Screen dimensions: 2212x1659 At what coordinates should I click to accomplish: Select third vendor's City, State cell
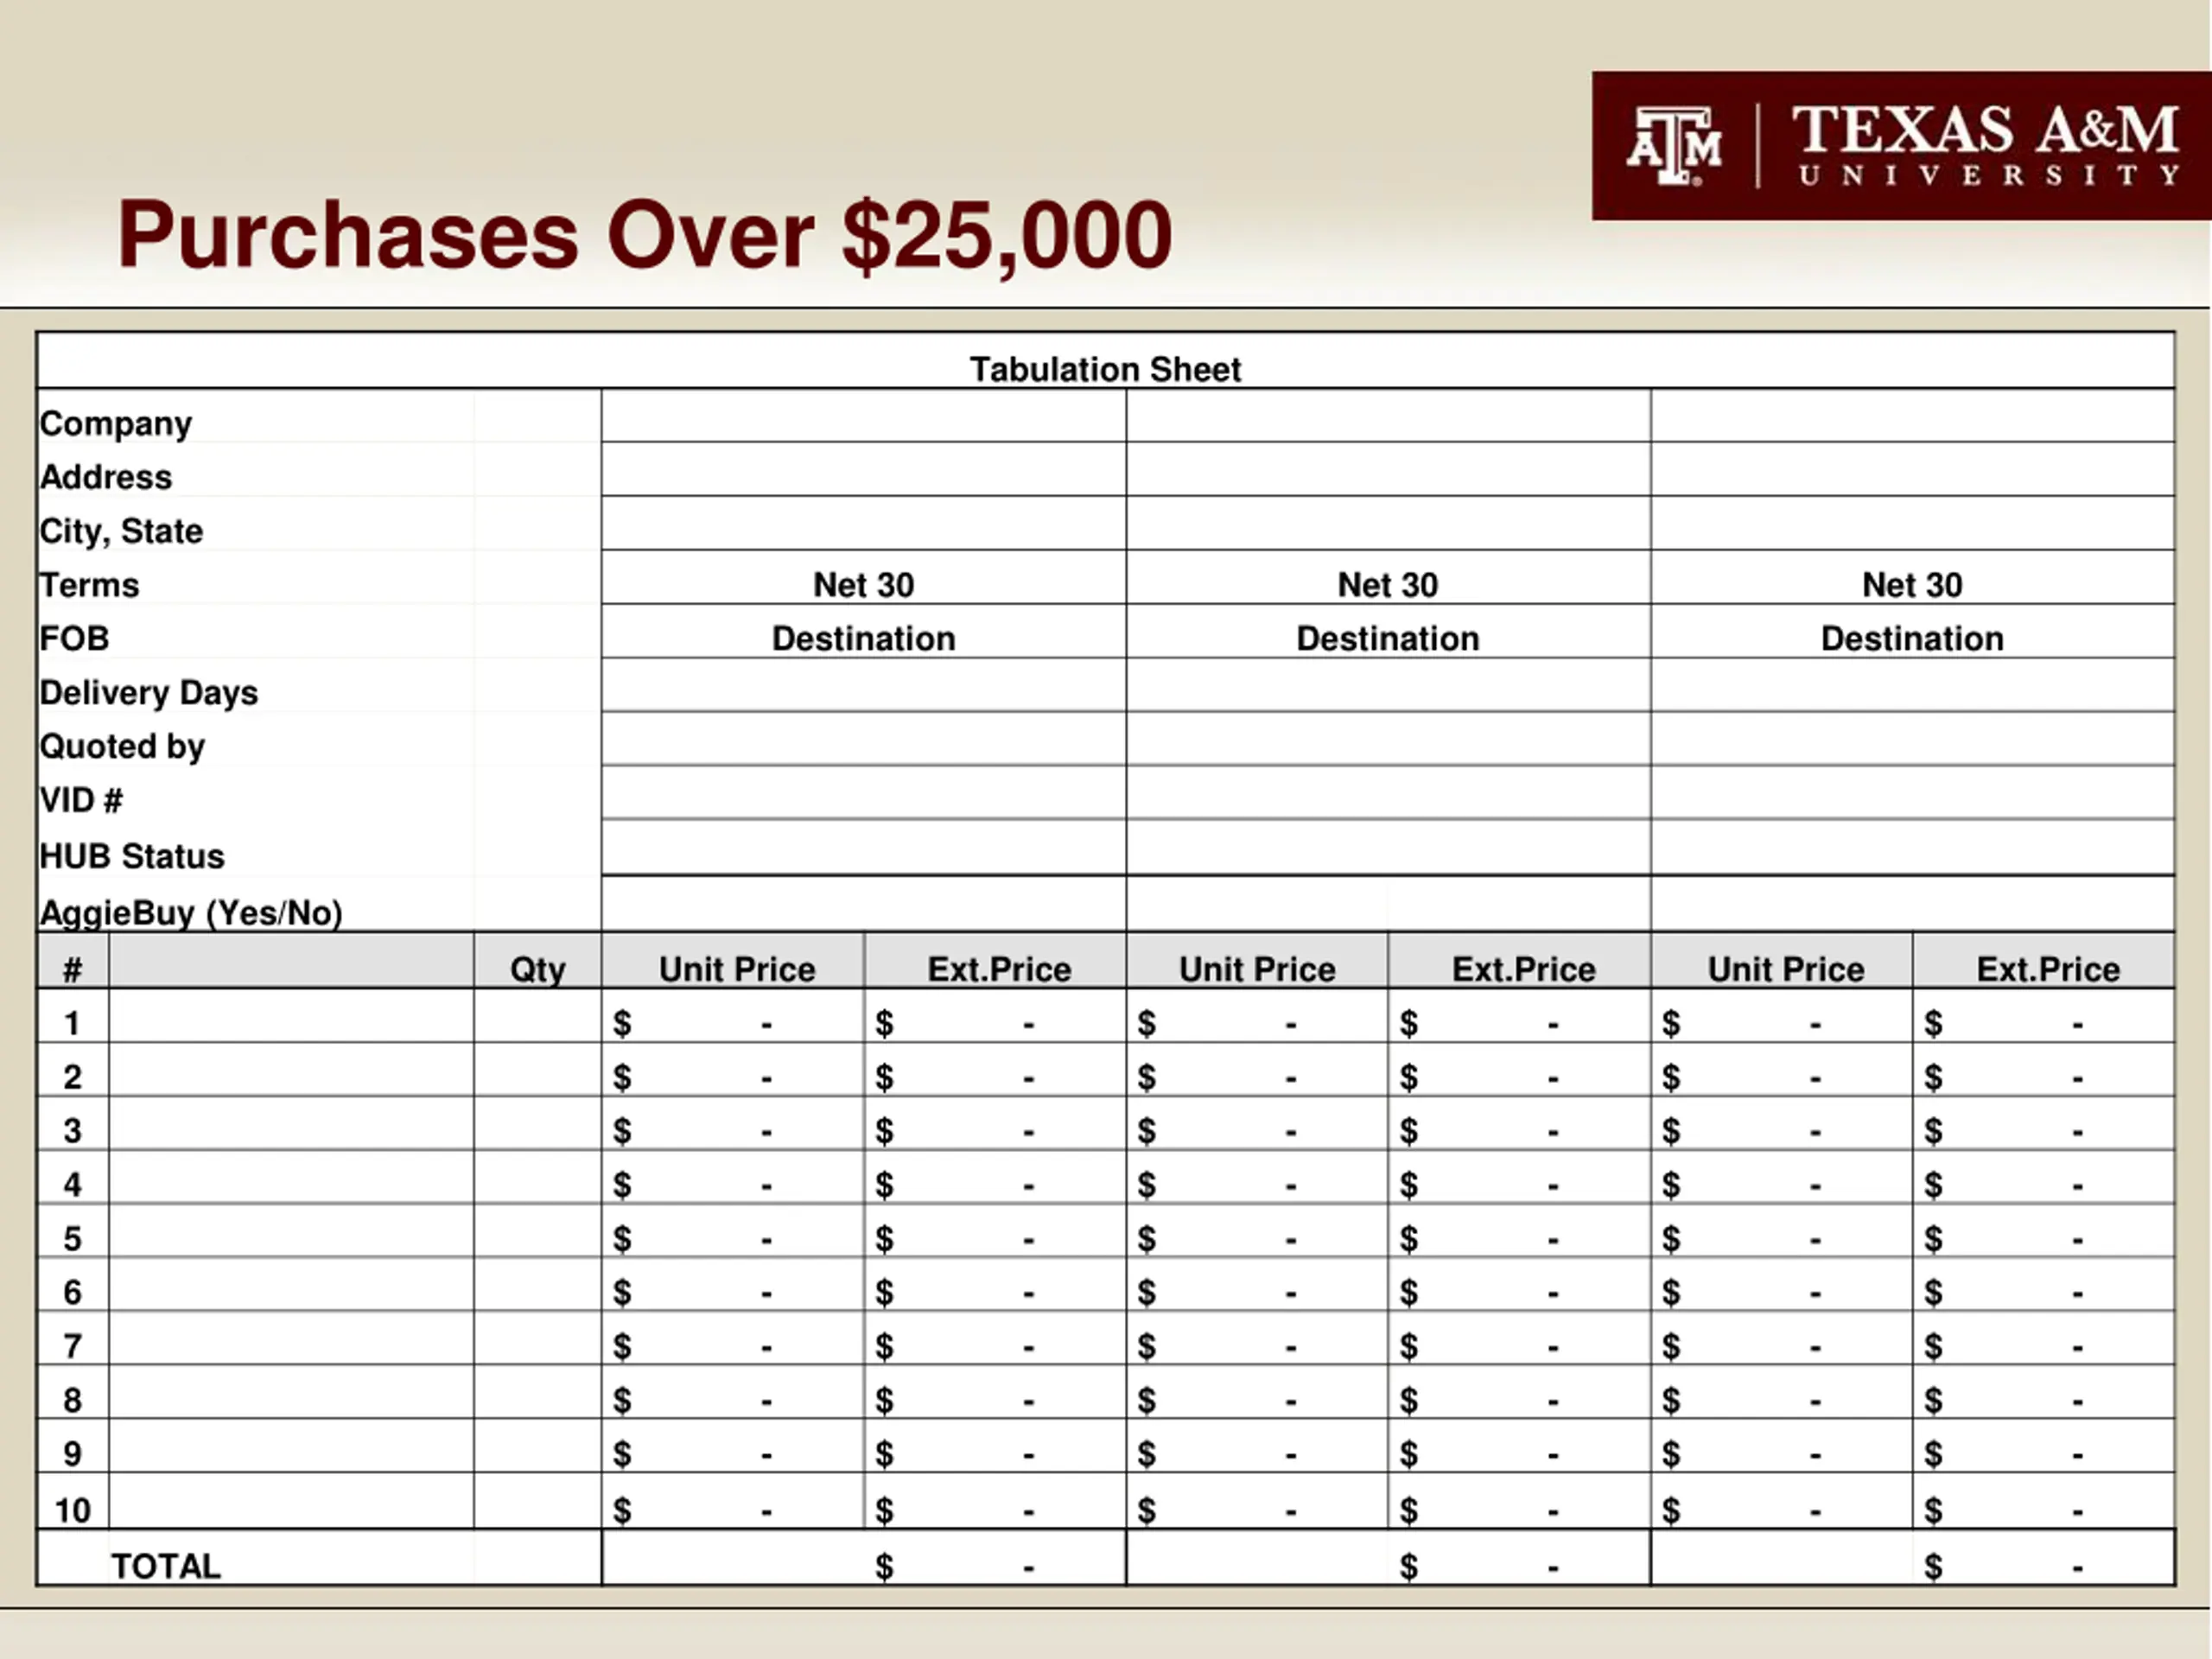pos(1912,523)
